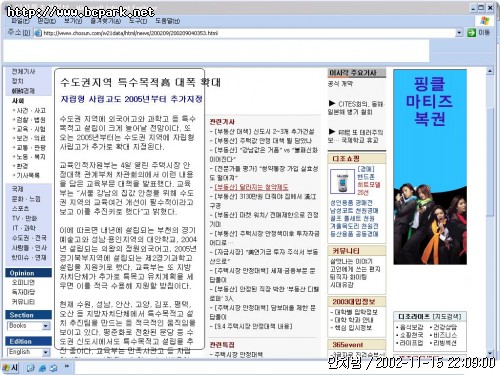Open the 노동·복지 subsection

coord(31,156)
